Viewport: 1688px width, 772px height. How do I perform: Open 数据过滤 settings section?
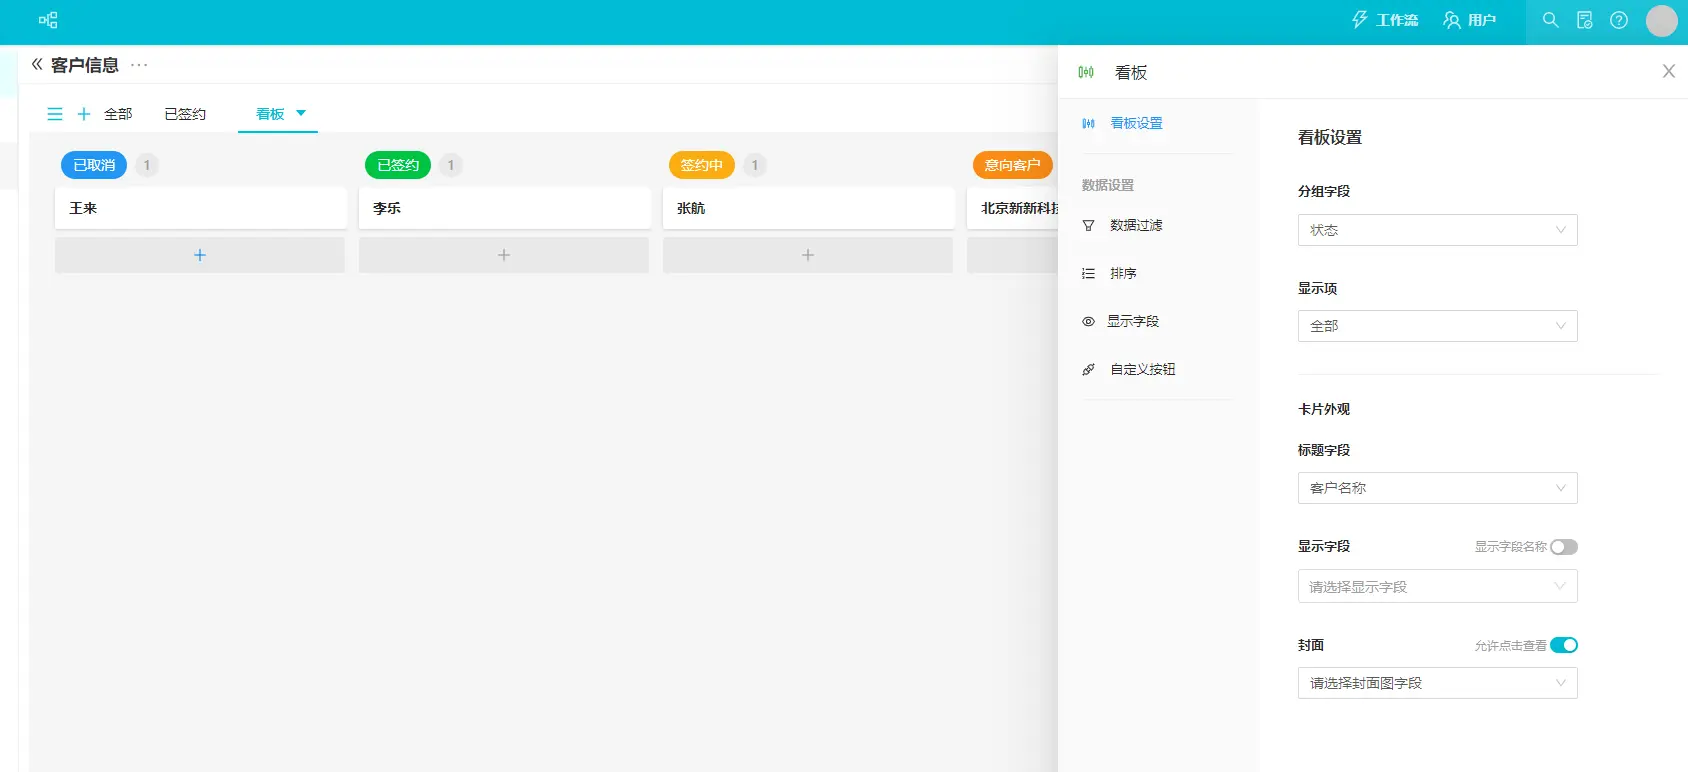pos(1136,226)
